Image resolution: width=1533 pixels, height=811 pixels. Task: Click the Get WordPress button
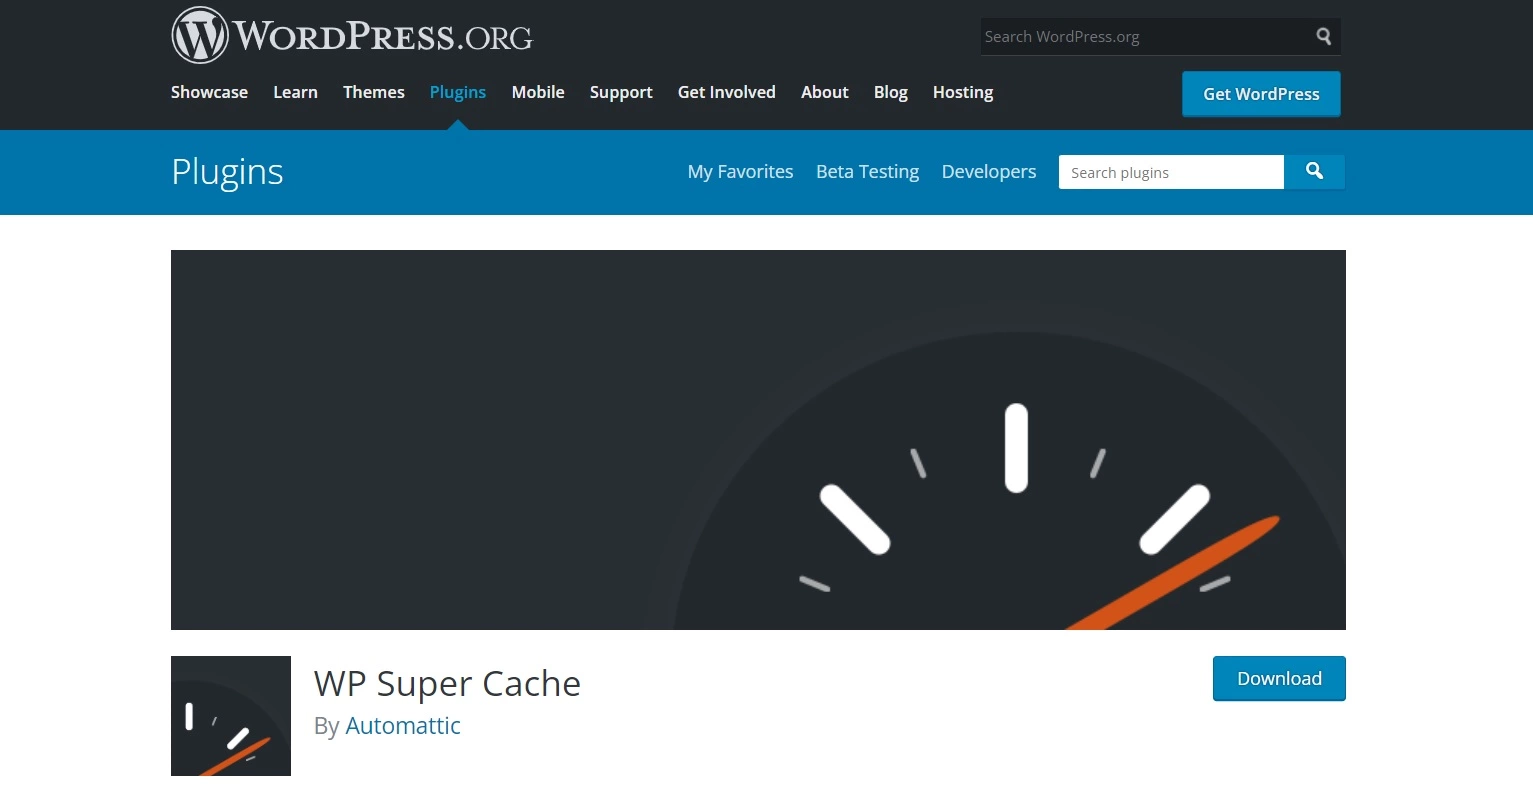1260,93
